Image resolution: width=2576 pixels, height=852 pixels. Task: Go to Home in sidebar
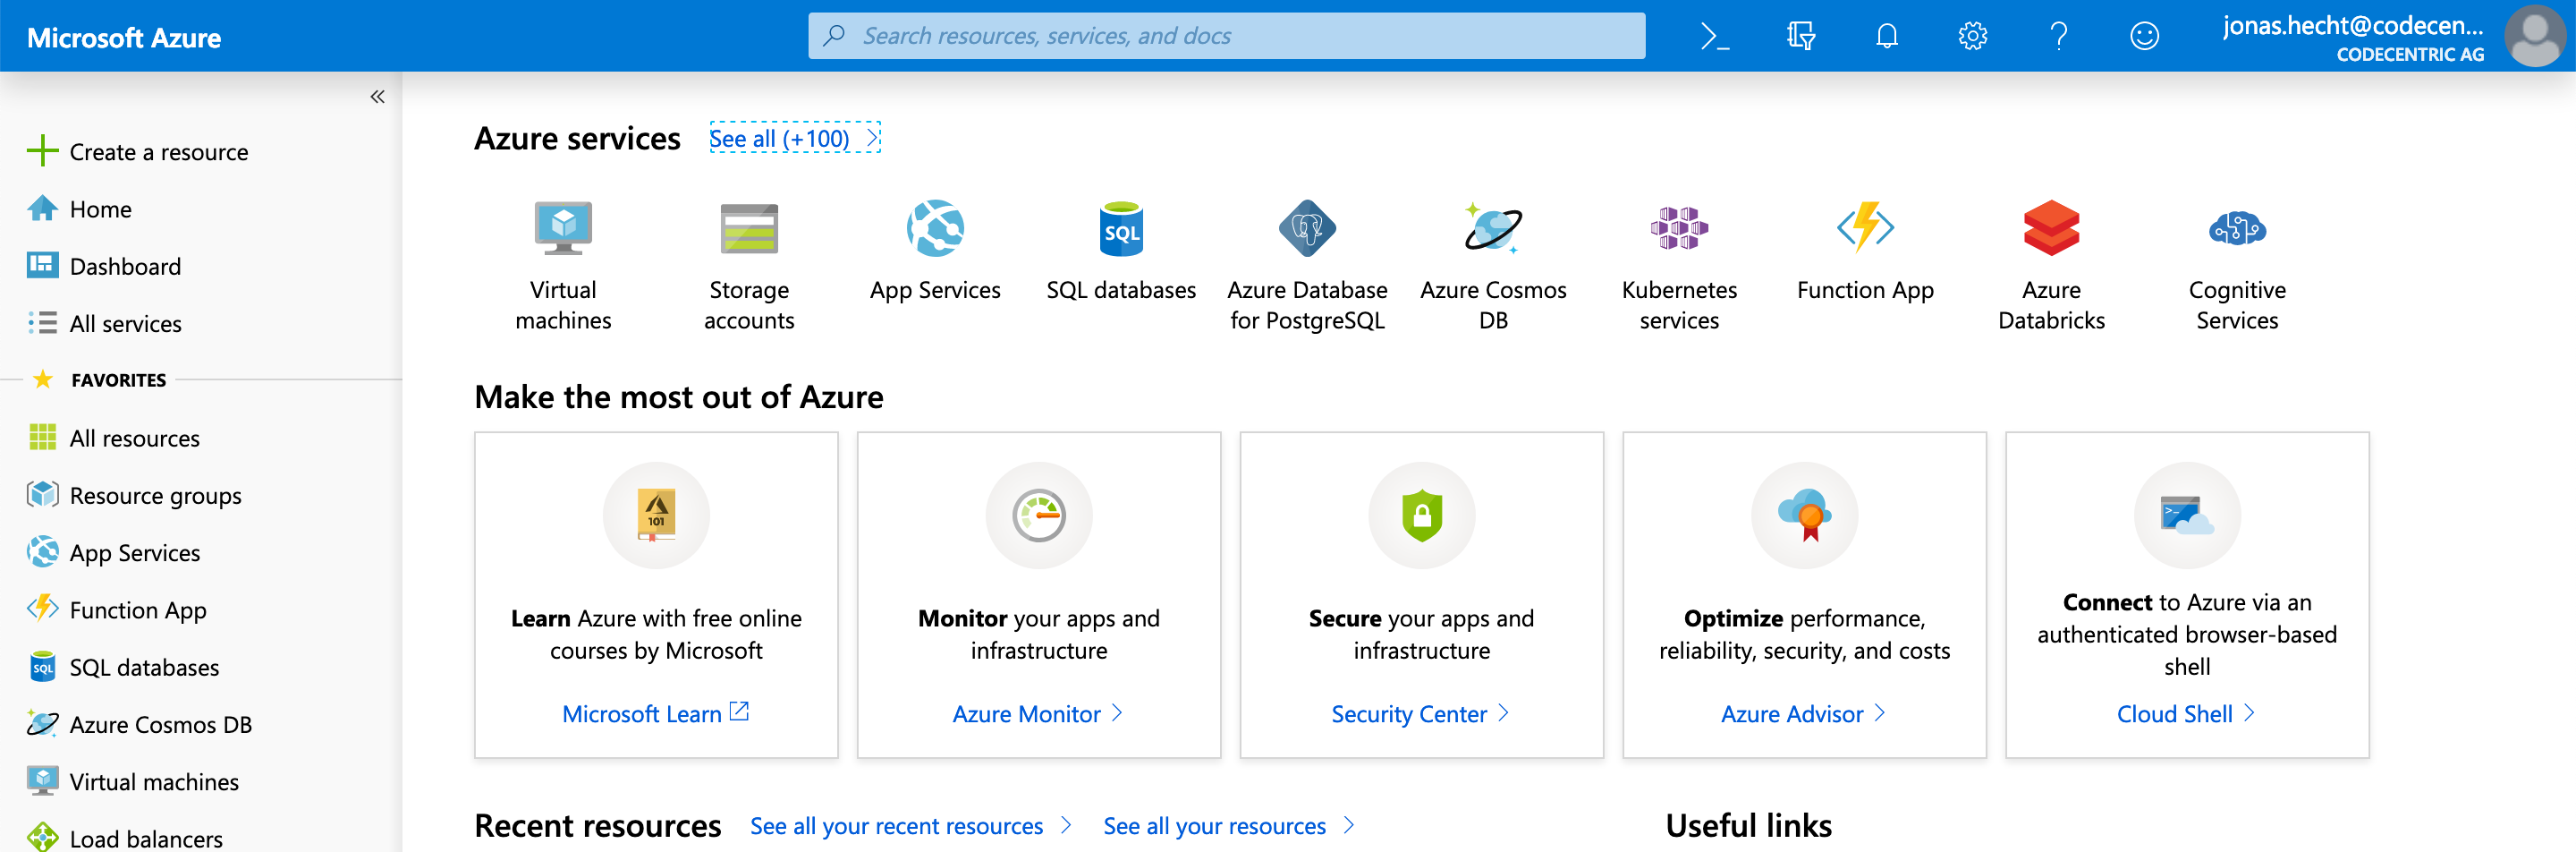[80, 209]
